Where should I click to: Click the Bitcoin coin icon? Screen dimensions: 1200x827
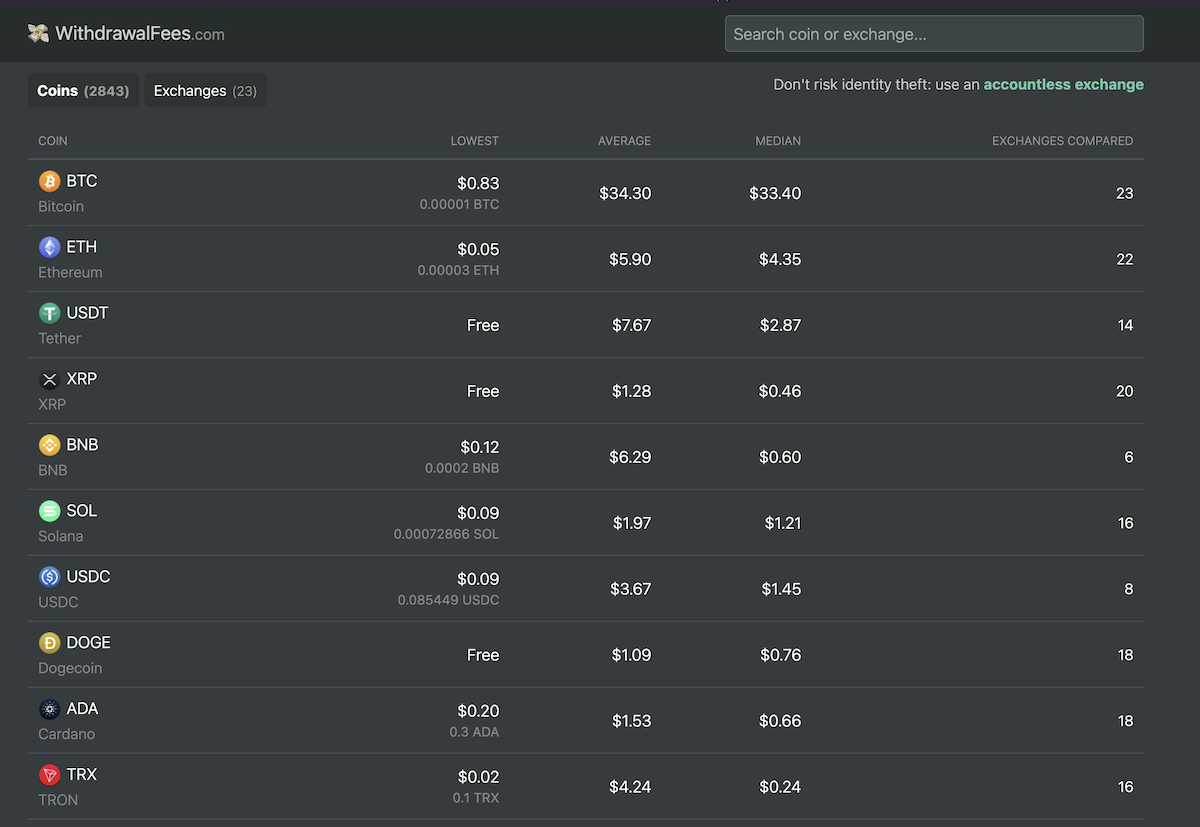(x=49, y=181)
